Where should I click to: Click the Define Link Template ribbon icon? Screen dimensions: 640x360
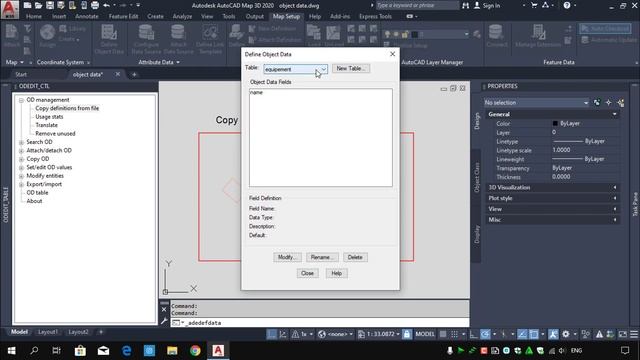coord(210,39)
